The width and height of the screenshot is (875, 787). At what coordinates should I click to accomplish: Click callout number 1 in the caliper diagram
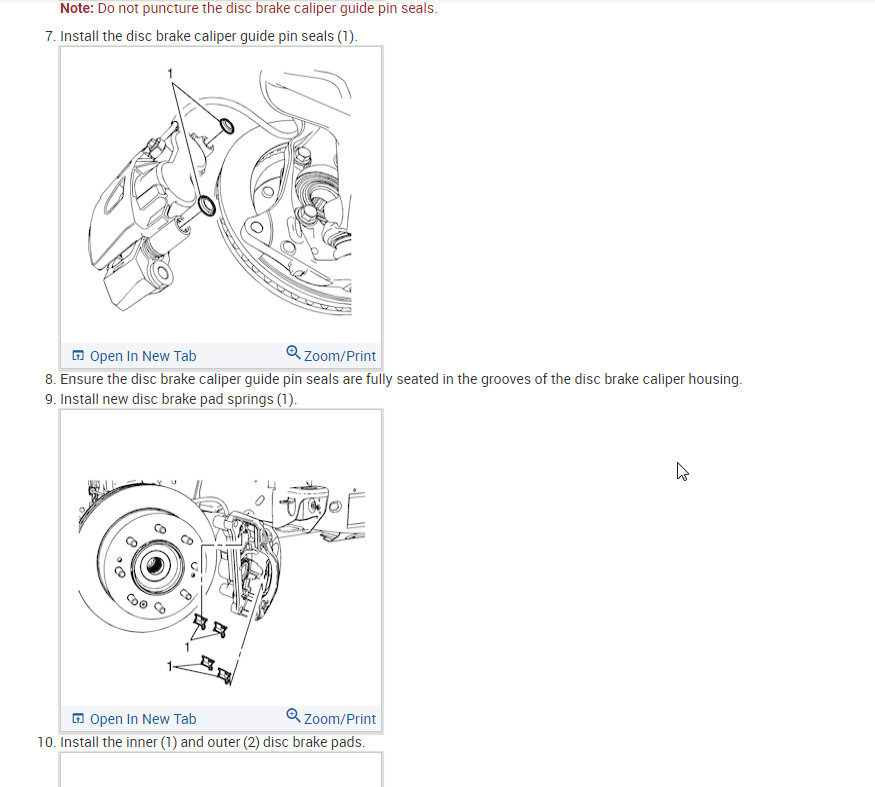click(x=170, y=73)
